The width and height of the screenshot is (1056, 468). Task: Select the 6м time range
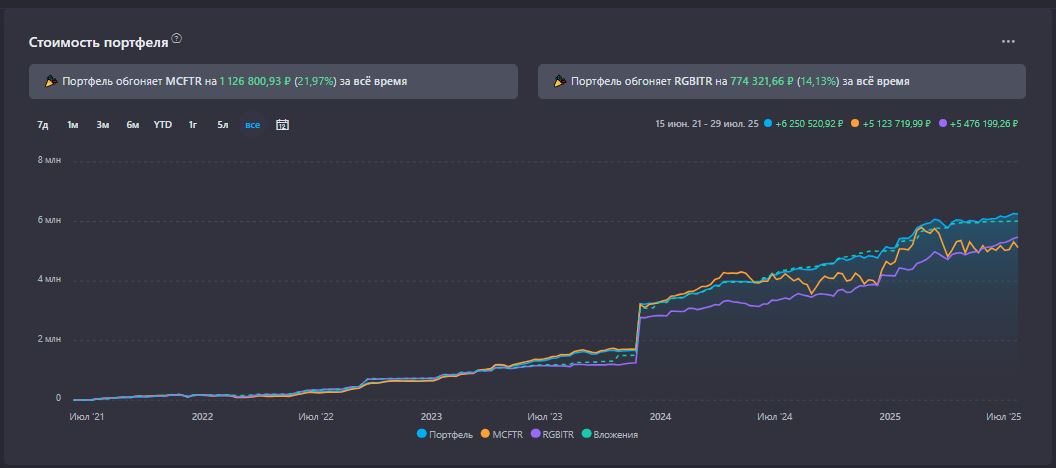point(133,125)
